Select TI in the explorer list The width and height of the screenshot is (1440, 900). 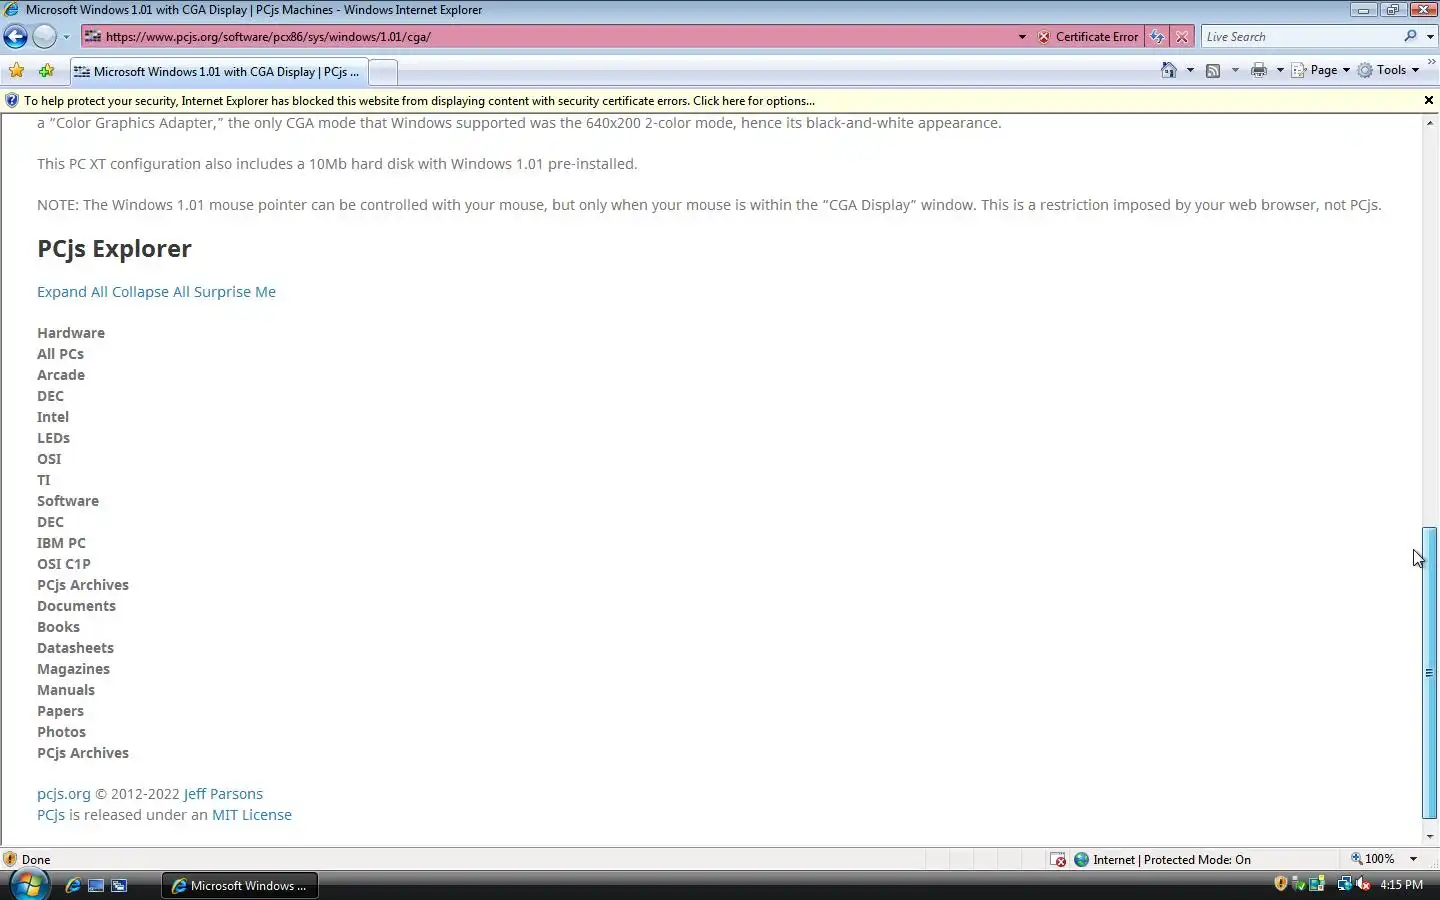click(x=44, y=480)
